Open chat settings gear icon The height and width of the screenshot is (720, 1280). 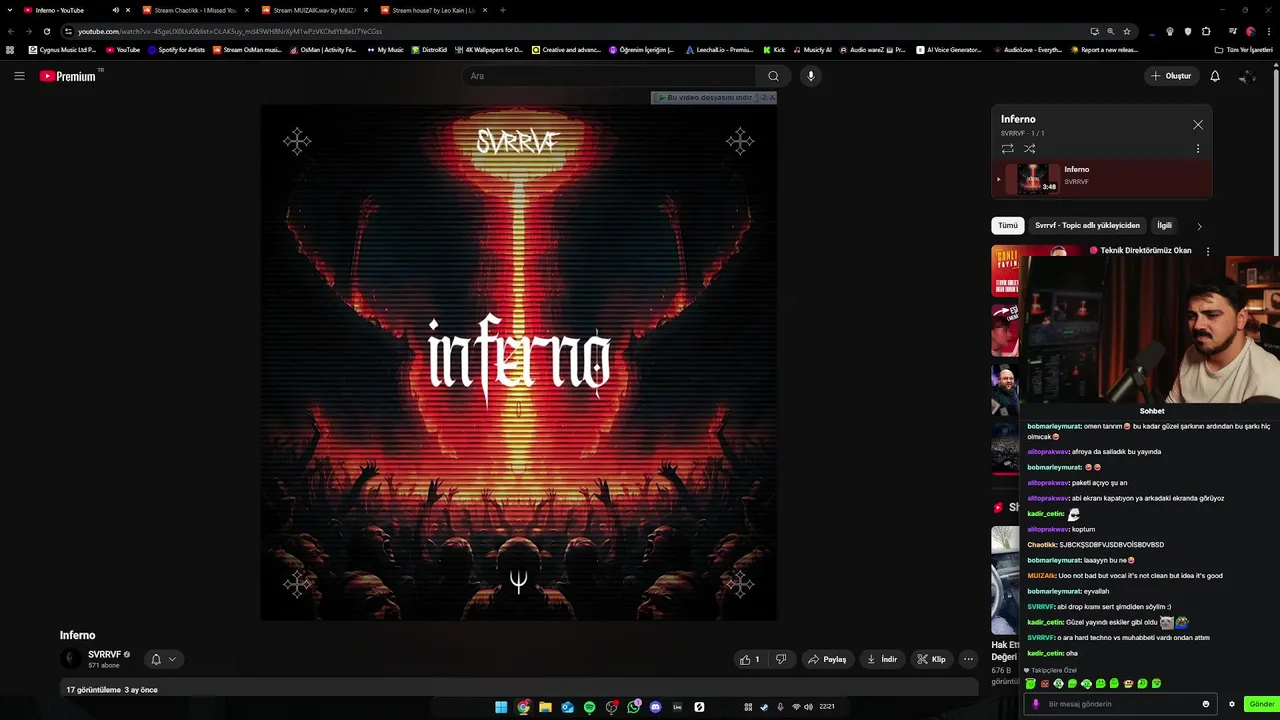[x=1232, y=704]
